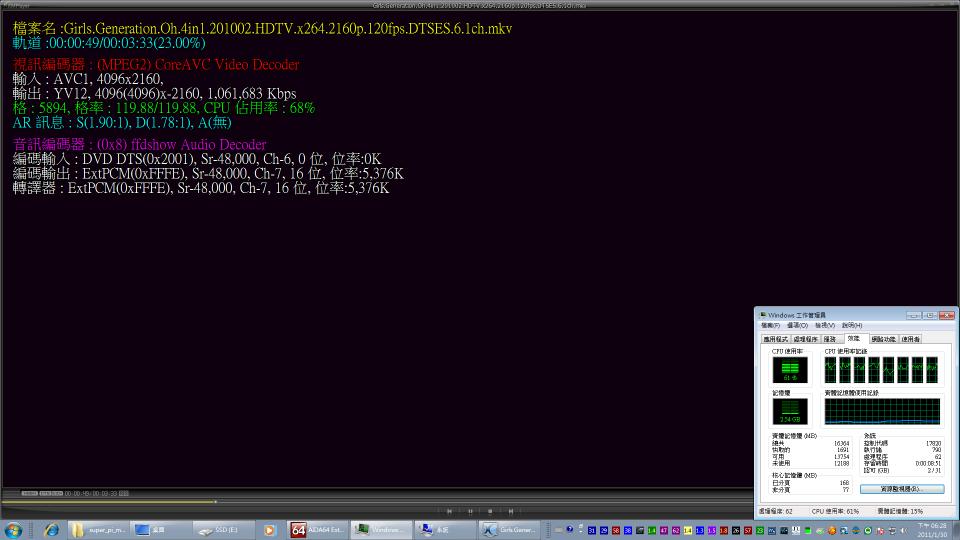Click the 輸入 AVC1, 4096x2160 line
This screenshot has width=960, height=540.
coord(88,79)
